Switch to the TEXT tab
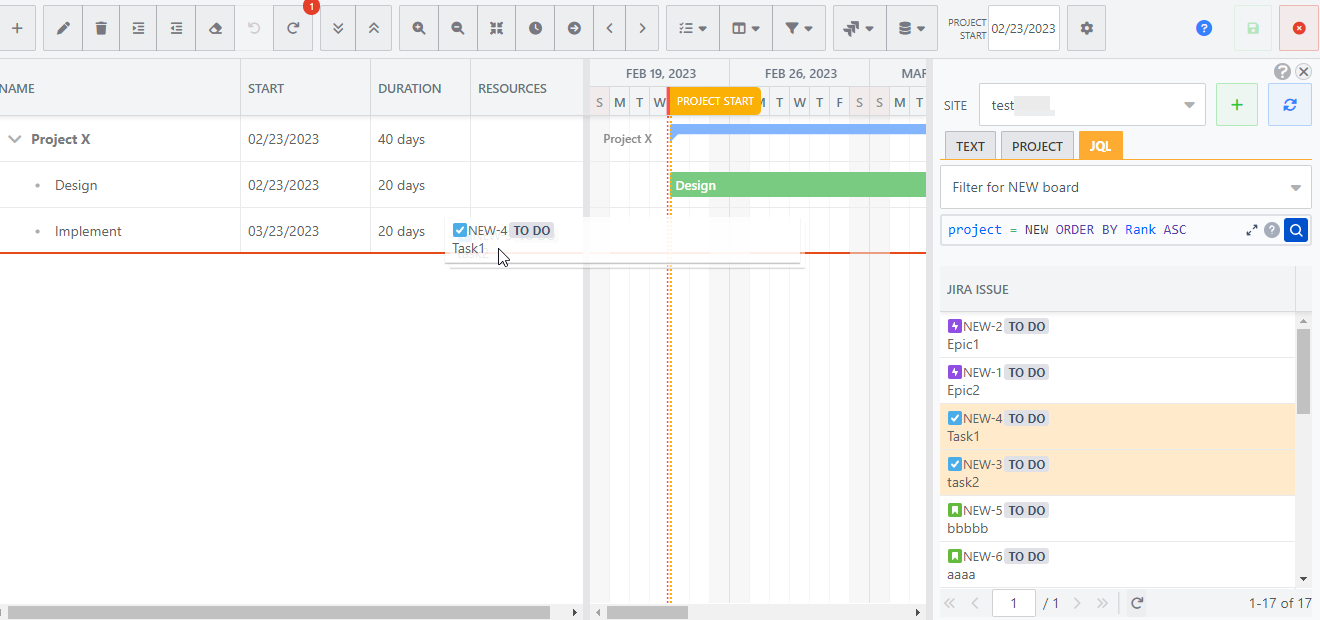The image size is (1320, 620). tap(970, 146)
